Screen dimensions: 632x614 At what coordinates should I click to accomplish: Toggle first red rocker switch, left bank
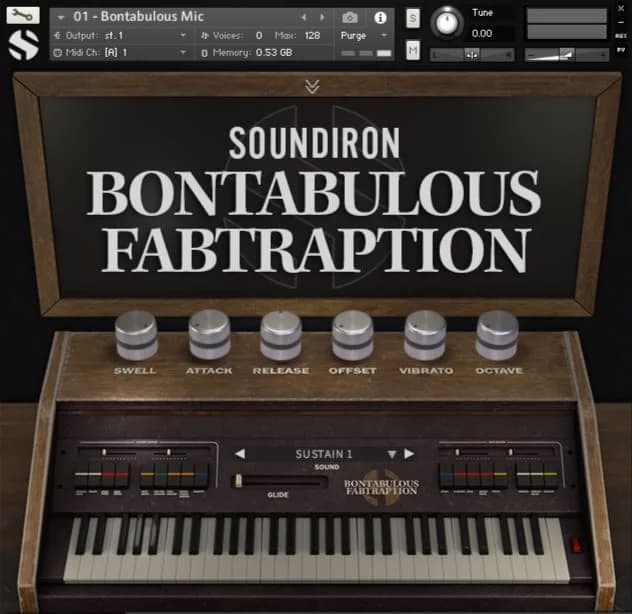[x=108, y=475]
